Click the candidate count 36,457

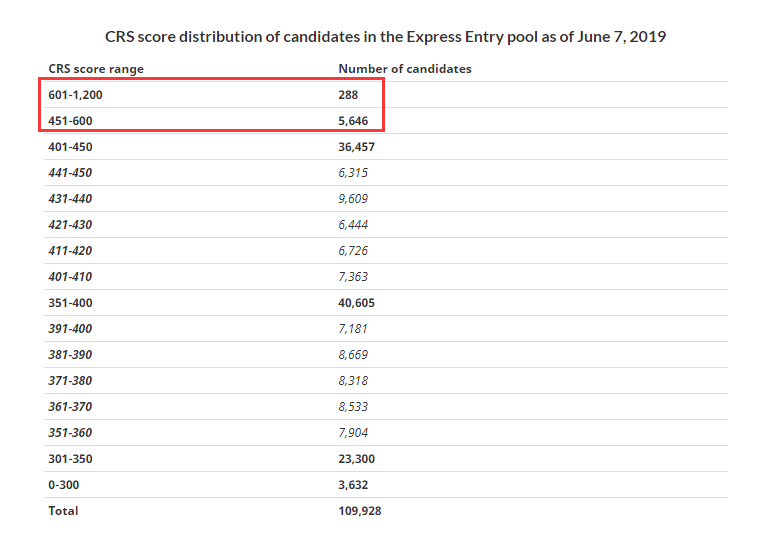[356, 147]
